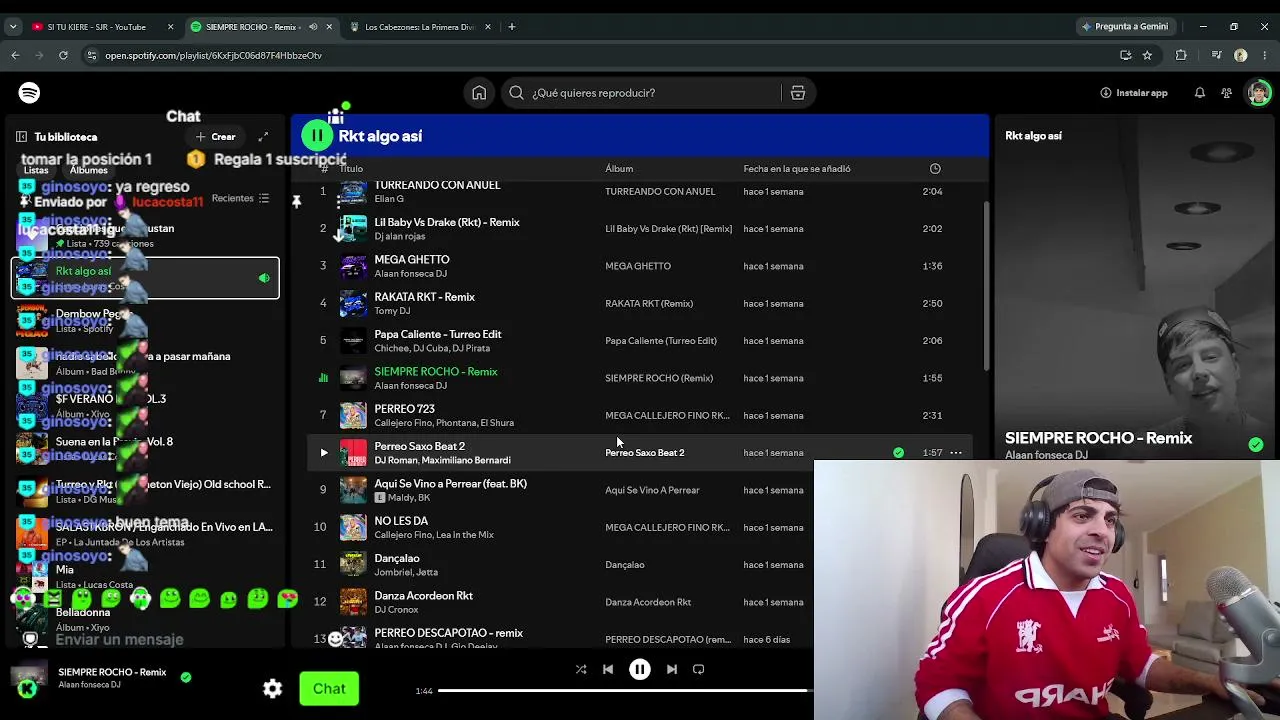Go to Spotify Home via house icon
1280x720 pixels.
coord(479,93)
